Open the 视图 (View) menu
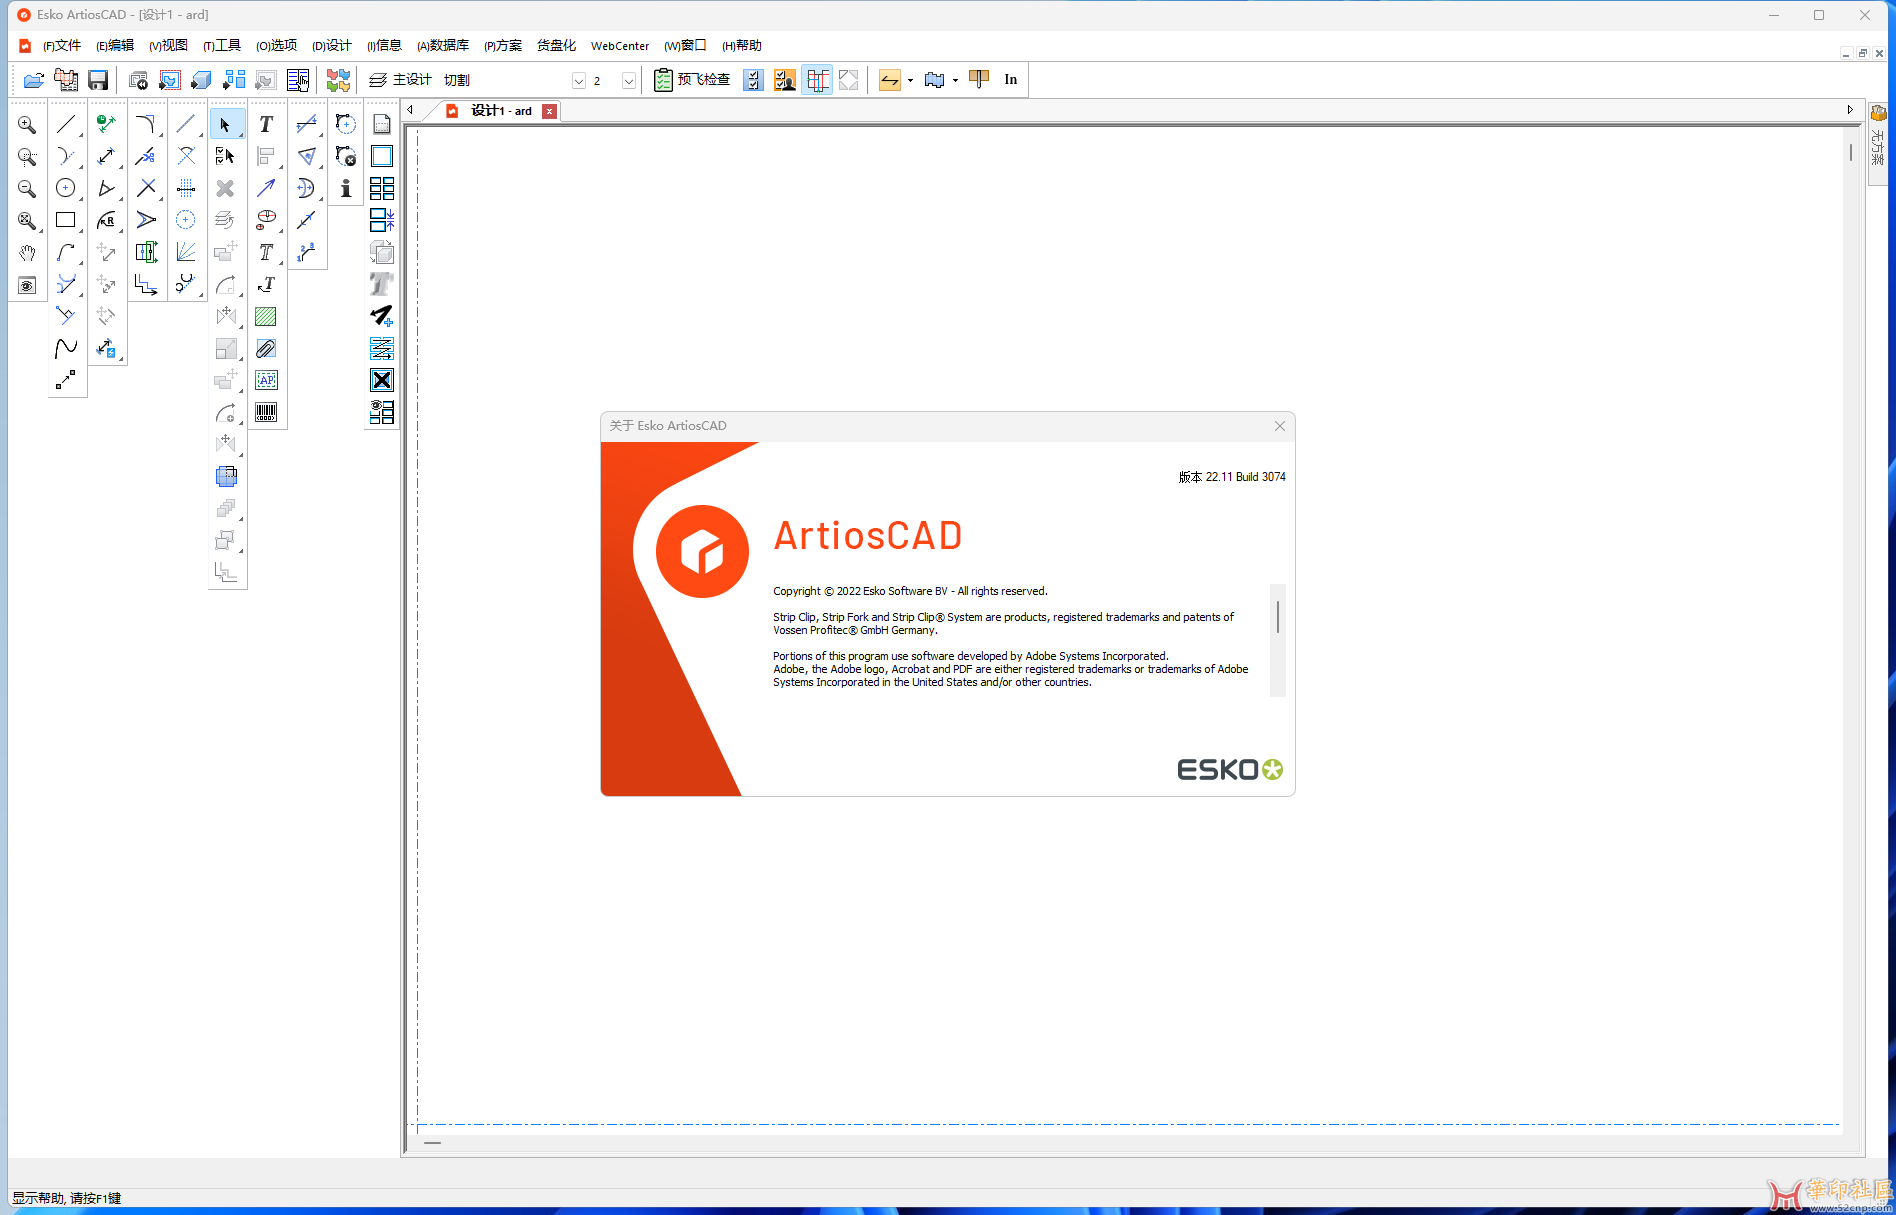 168,46
